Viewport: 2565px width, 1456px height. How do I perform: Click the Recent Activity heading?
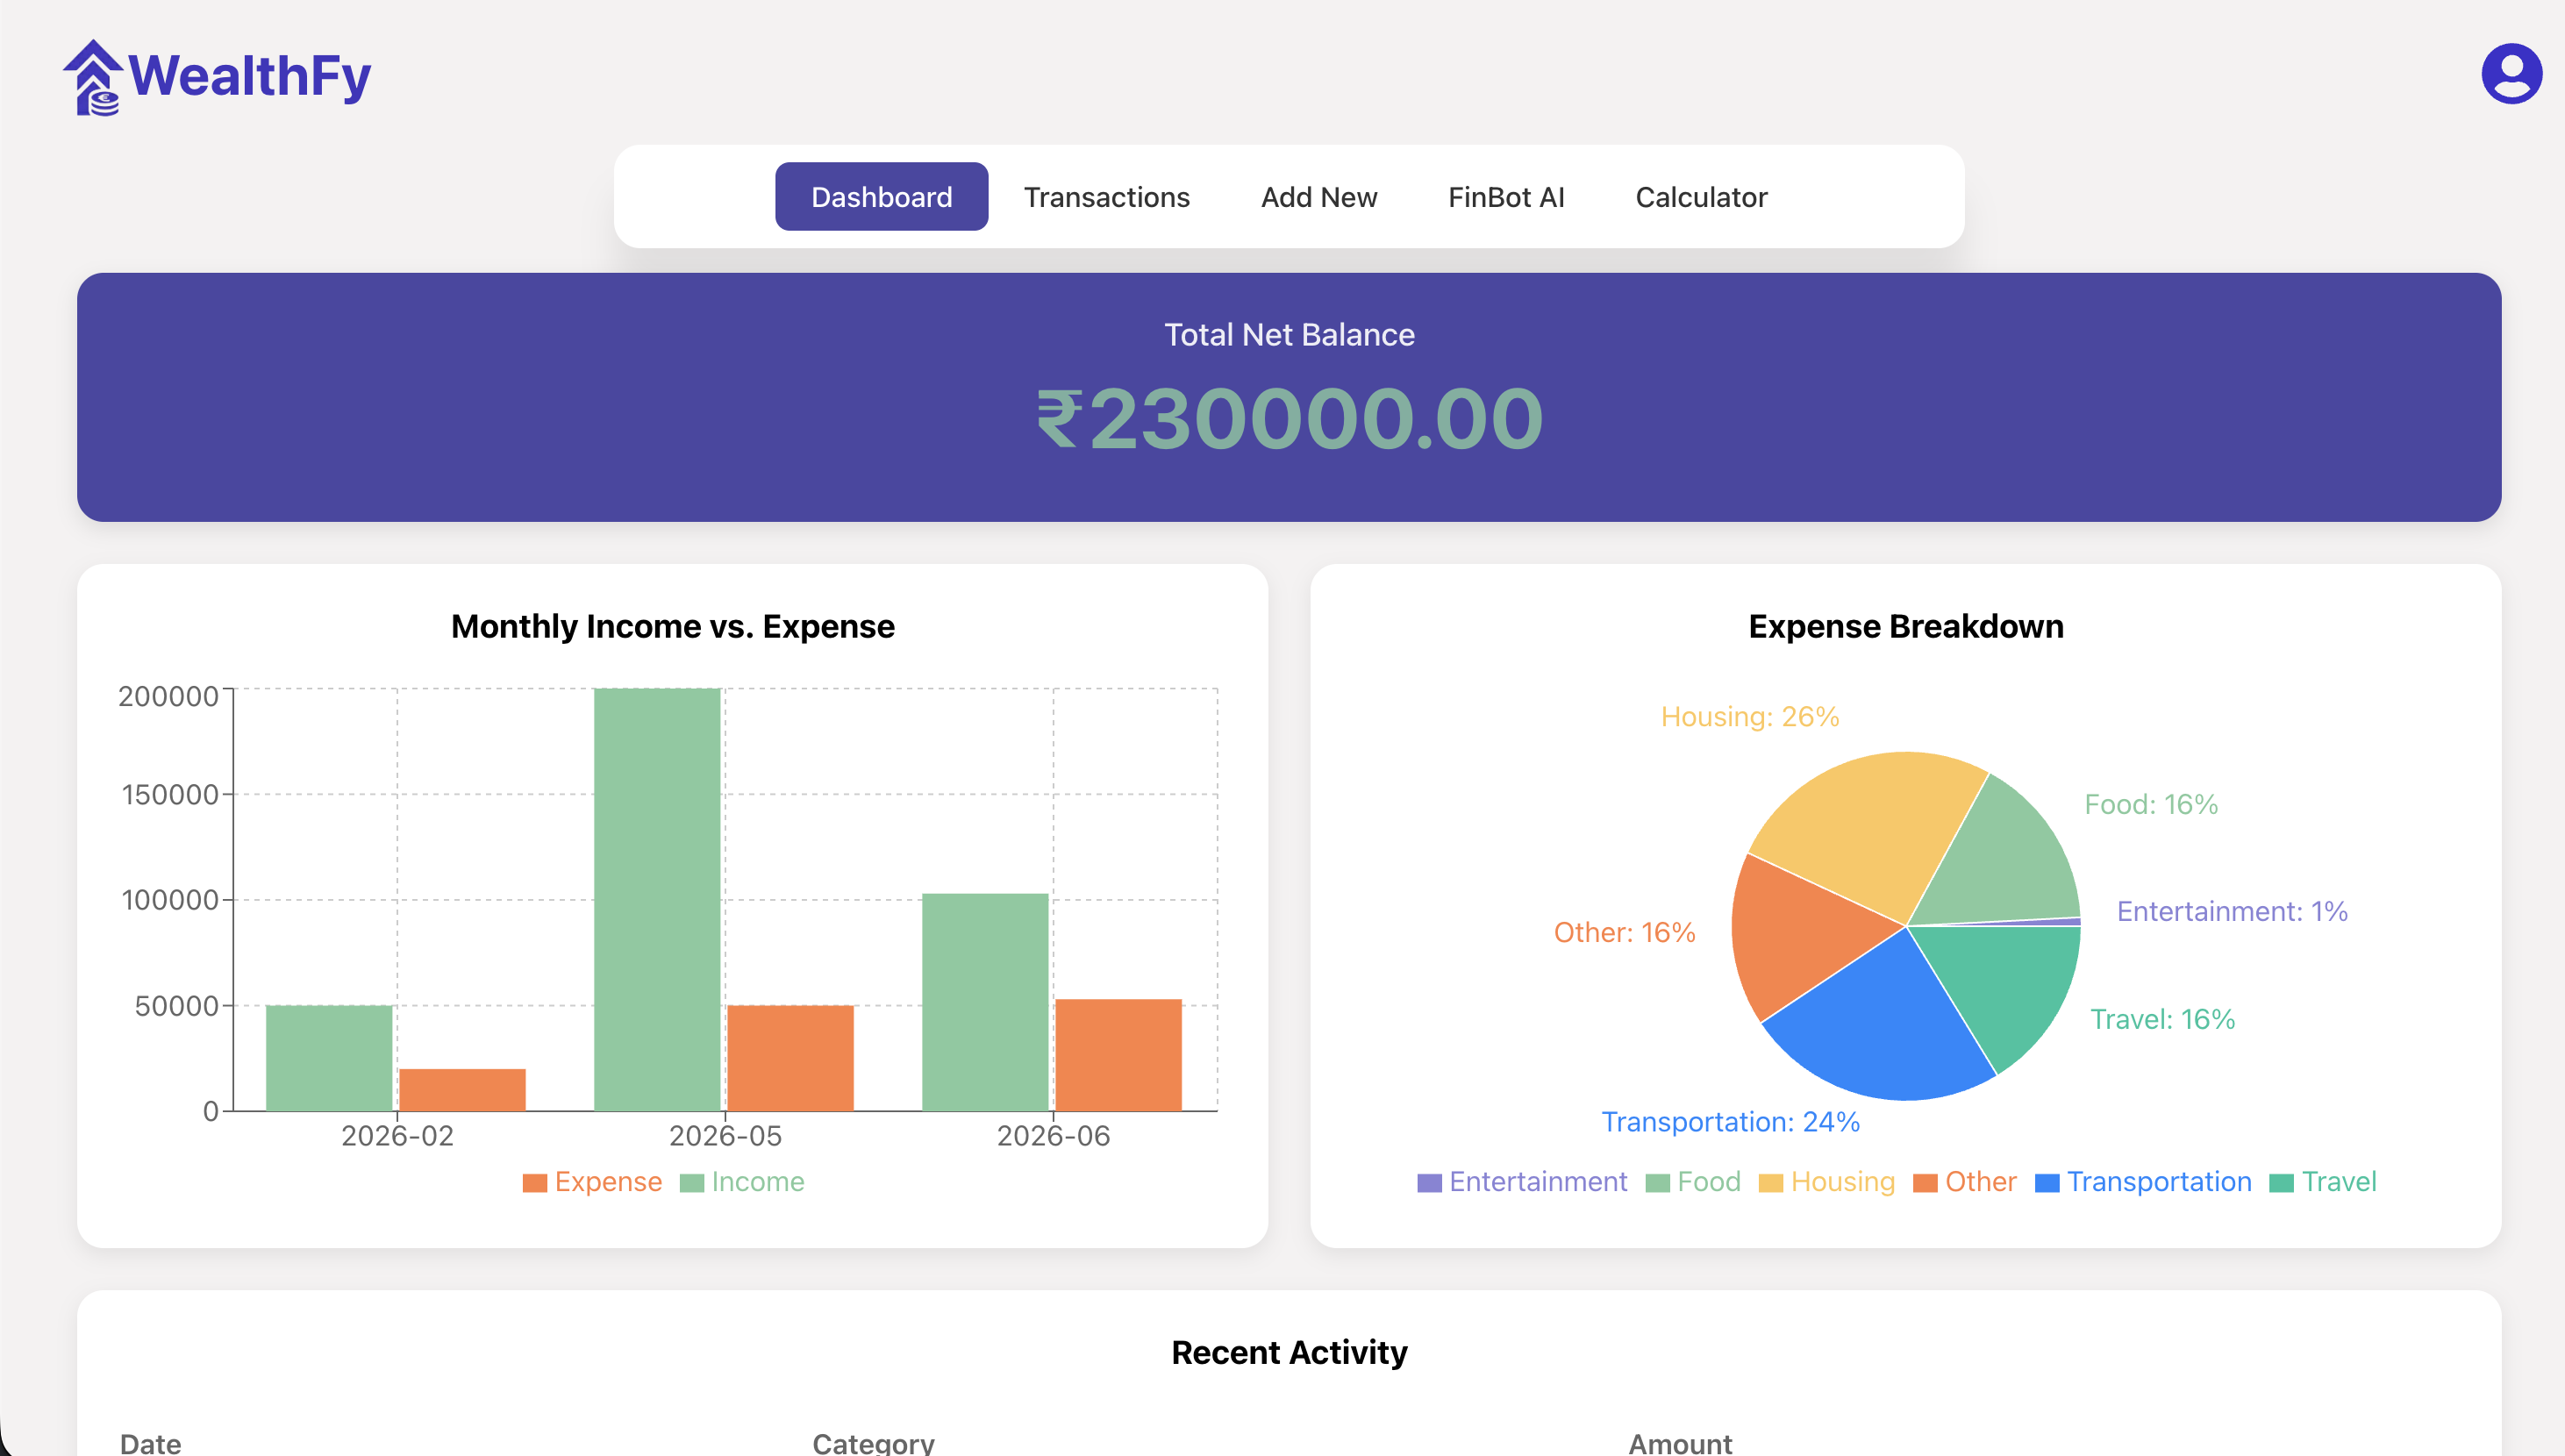pyautogui.click(x=1289, y=1352)
